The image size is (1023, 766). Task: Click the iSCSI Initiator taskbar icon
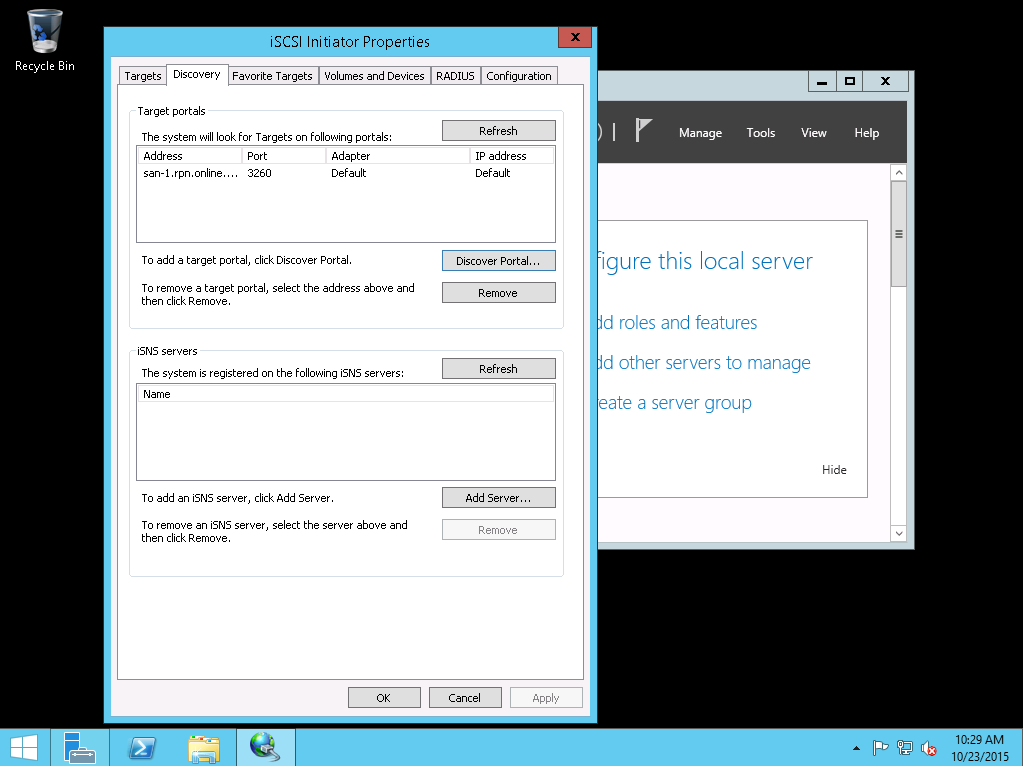tap(265, 747)
